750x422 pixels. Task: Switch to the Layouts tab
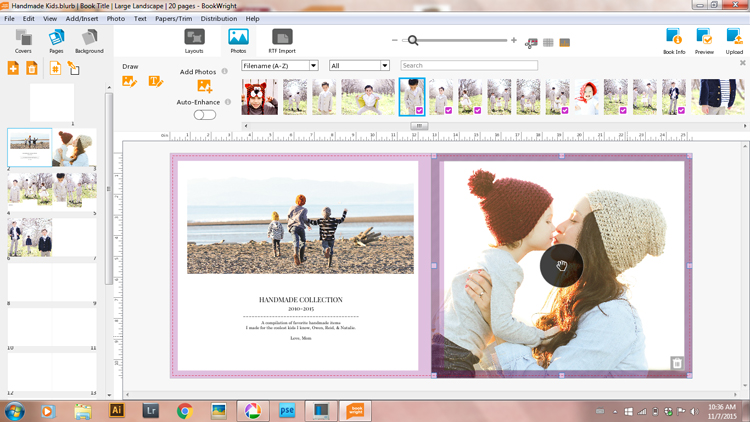pos(194,41)
